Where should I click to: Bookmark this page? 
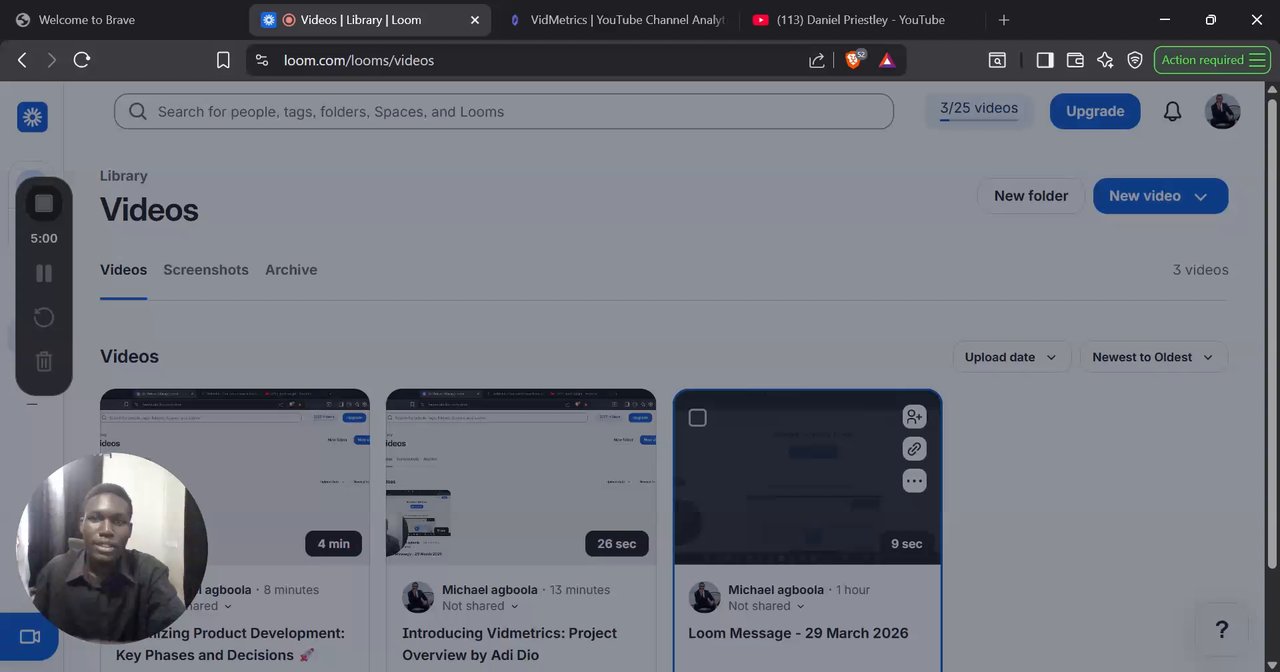pos(223,60)
